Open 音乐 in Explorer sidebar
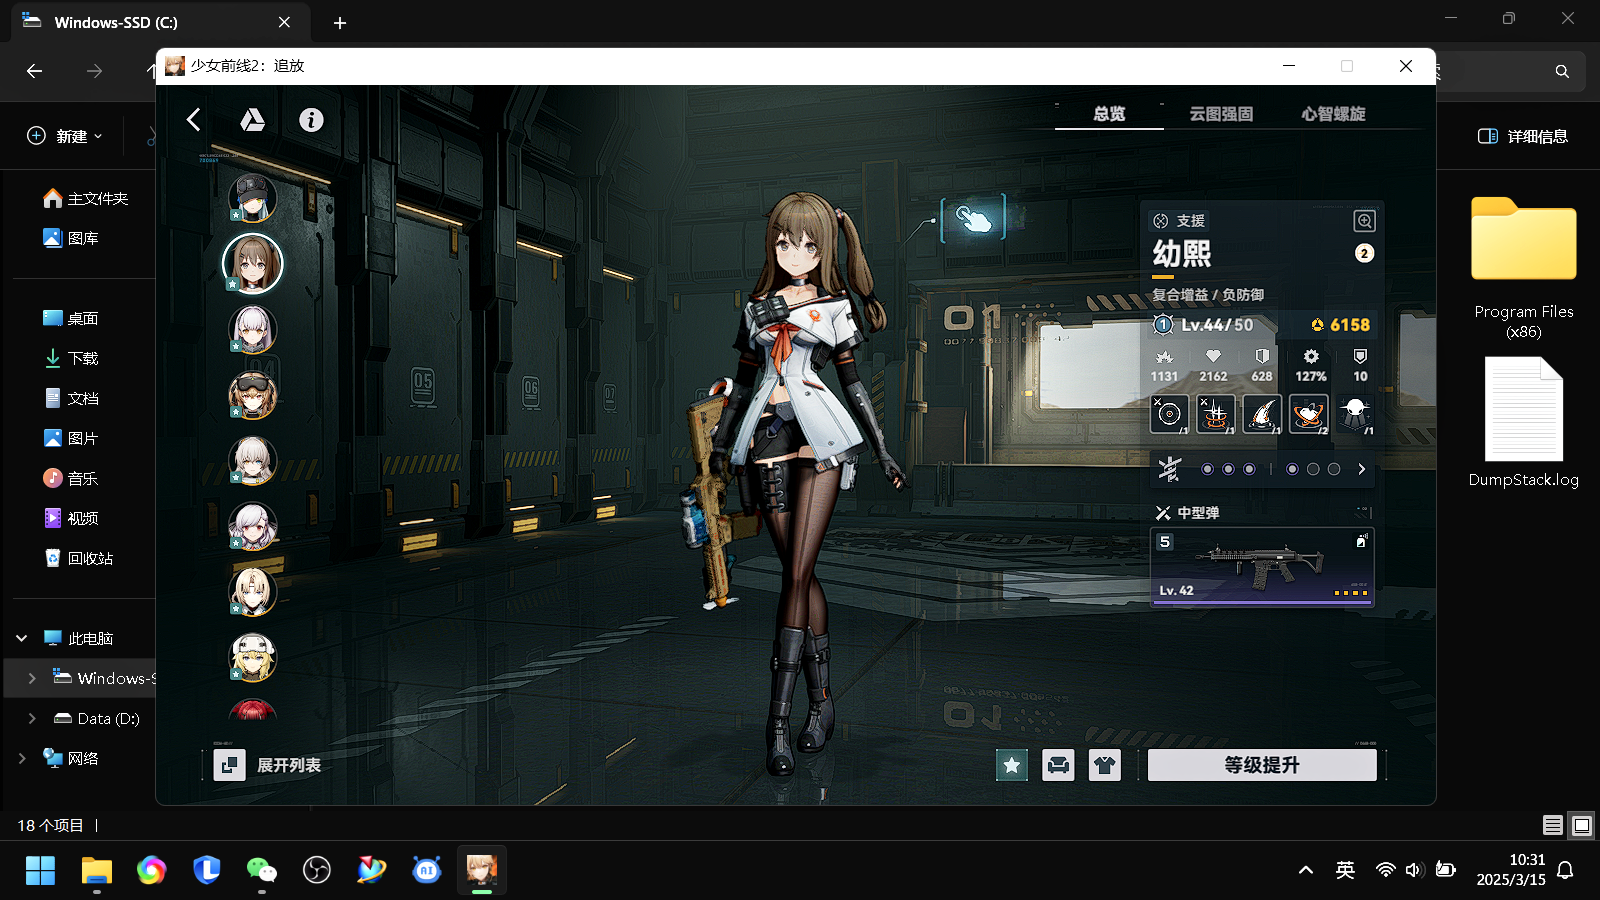 click(x=71, y=478)
